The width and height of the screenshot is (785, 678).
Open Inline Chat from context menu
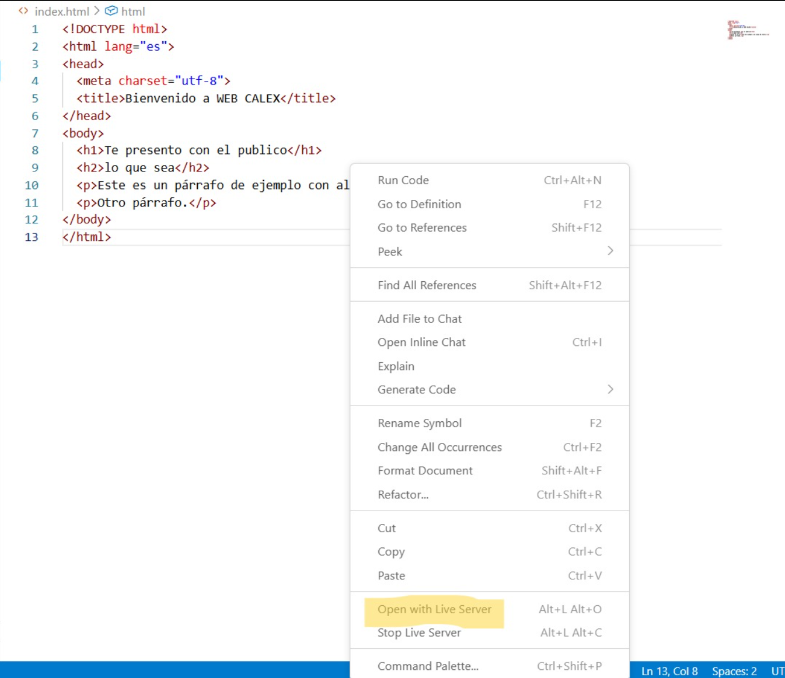[x=490, y=343]
